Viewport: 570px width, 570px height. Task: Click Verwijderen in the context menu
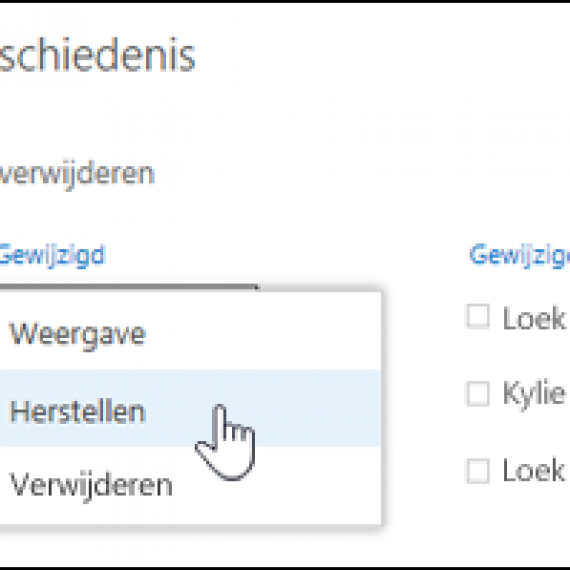pyautogui.click(x=91, y=486)
